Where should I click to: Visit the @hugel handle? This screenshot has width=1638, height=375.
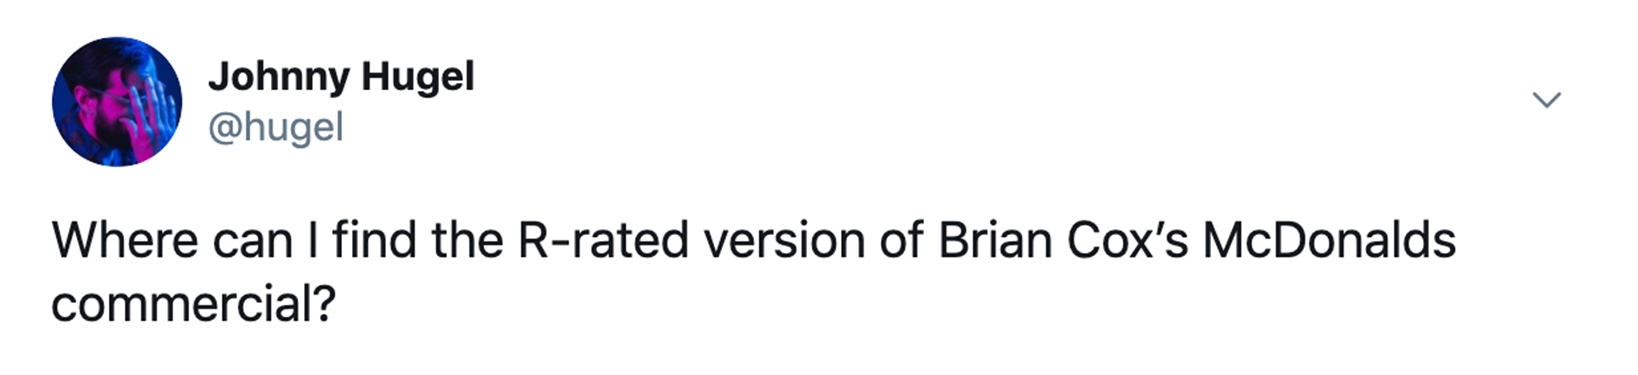click(276, 127)
